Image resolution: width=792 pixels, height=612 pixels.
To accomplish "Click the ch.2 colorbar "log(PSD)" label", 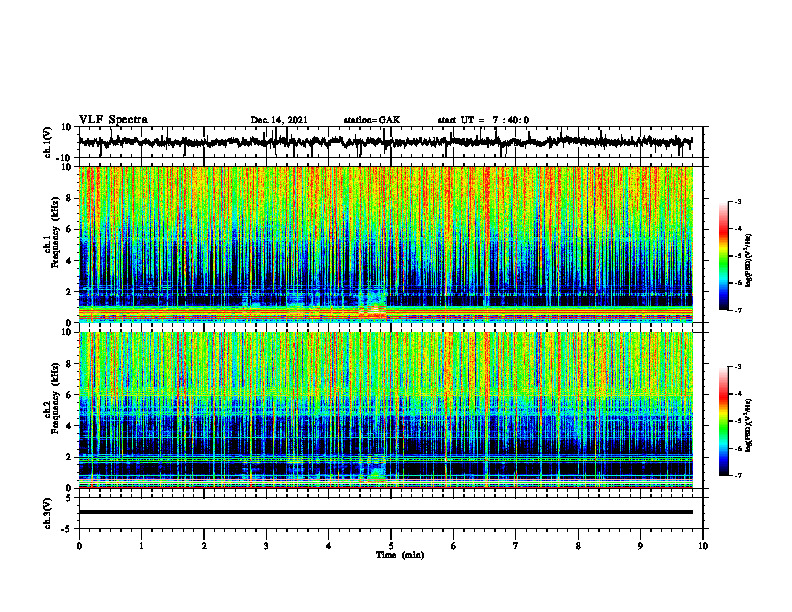I will click(x=749, y=425).
